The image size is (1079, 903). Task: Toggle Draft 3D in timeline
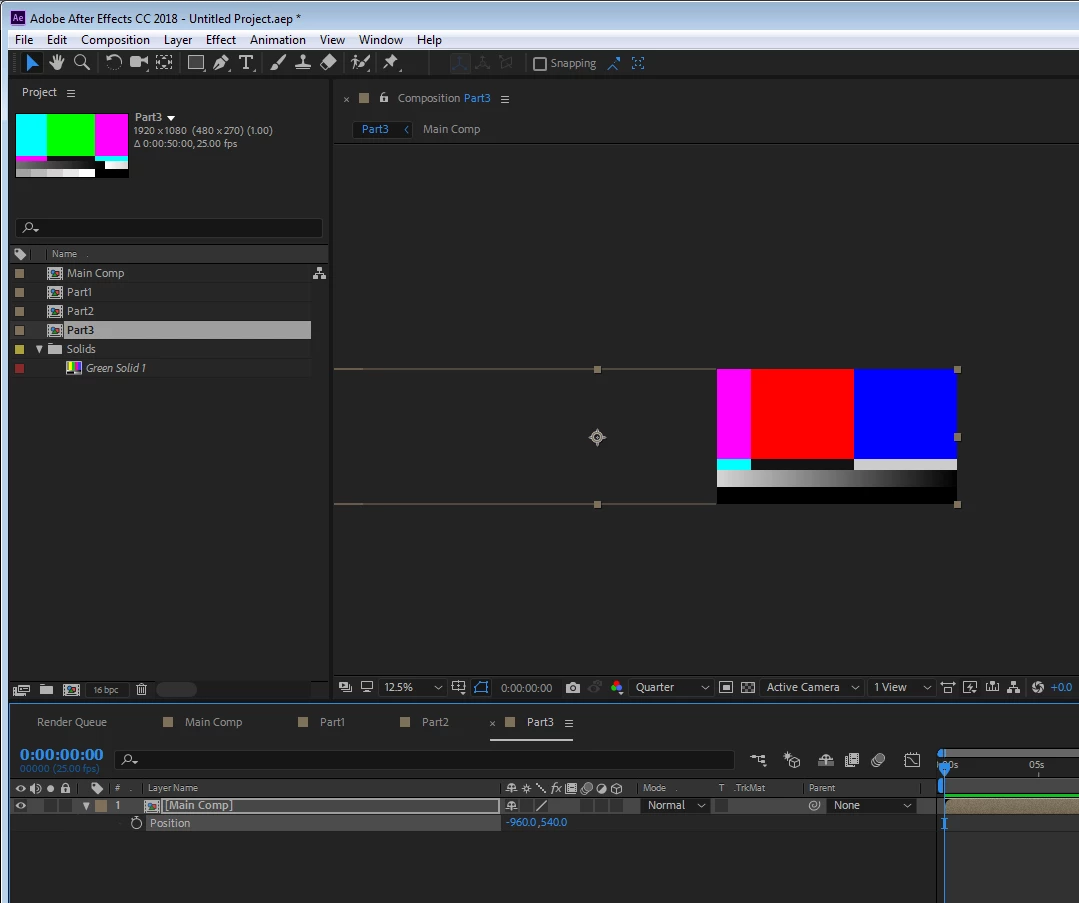pos(792,761)
